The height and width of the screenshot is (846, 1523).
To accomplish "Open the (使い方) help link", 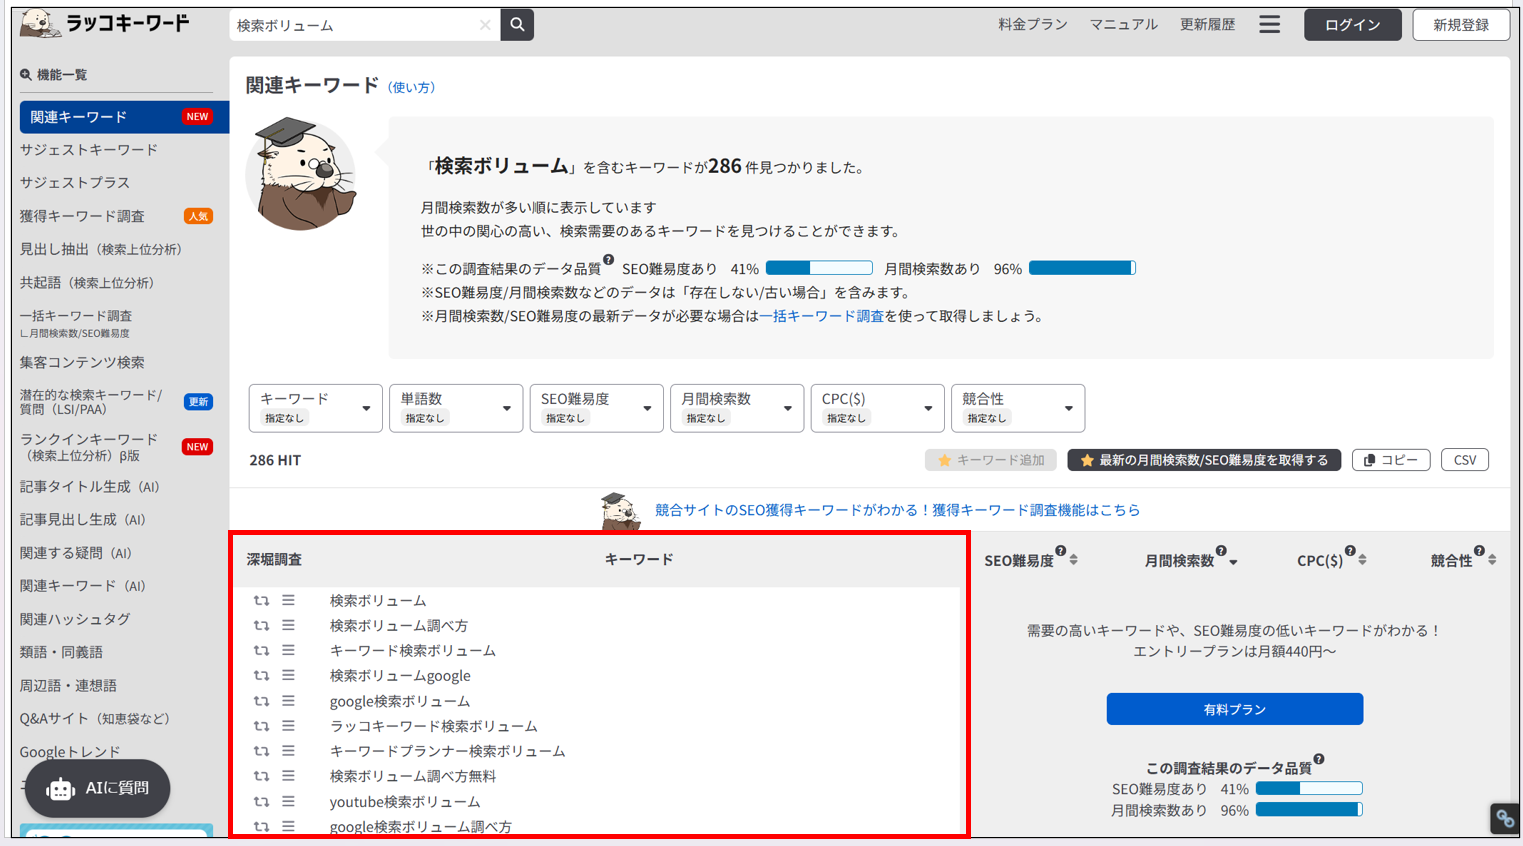I will pyautogui.click(x=411, y=88).
